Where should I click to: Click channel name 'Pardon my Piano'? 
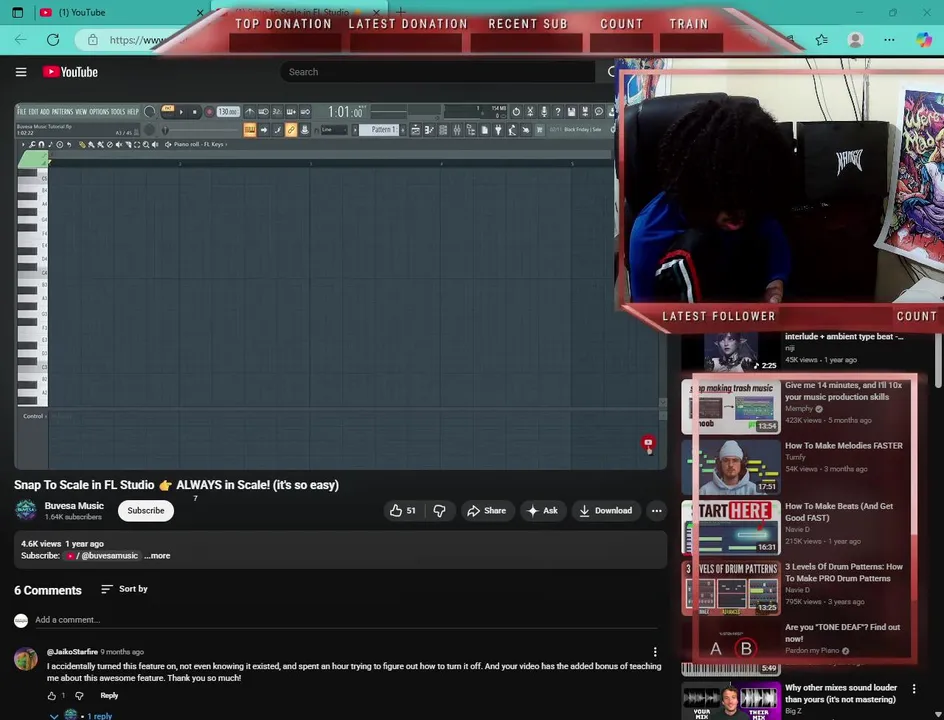(x=812, y=651)
